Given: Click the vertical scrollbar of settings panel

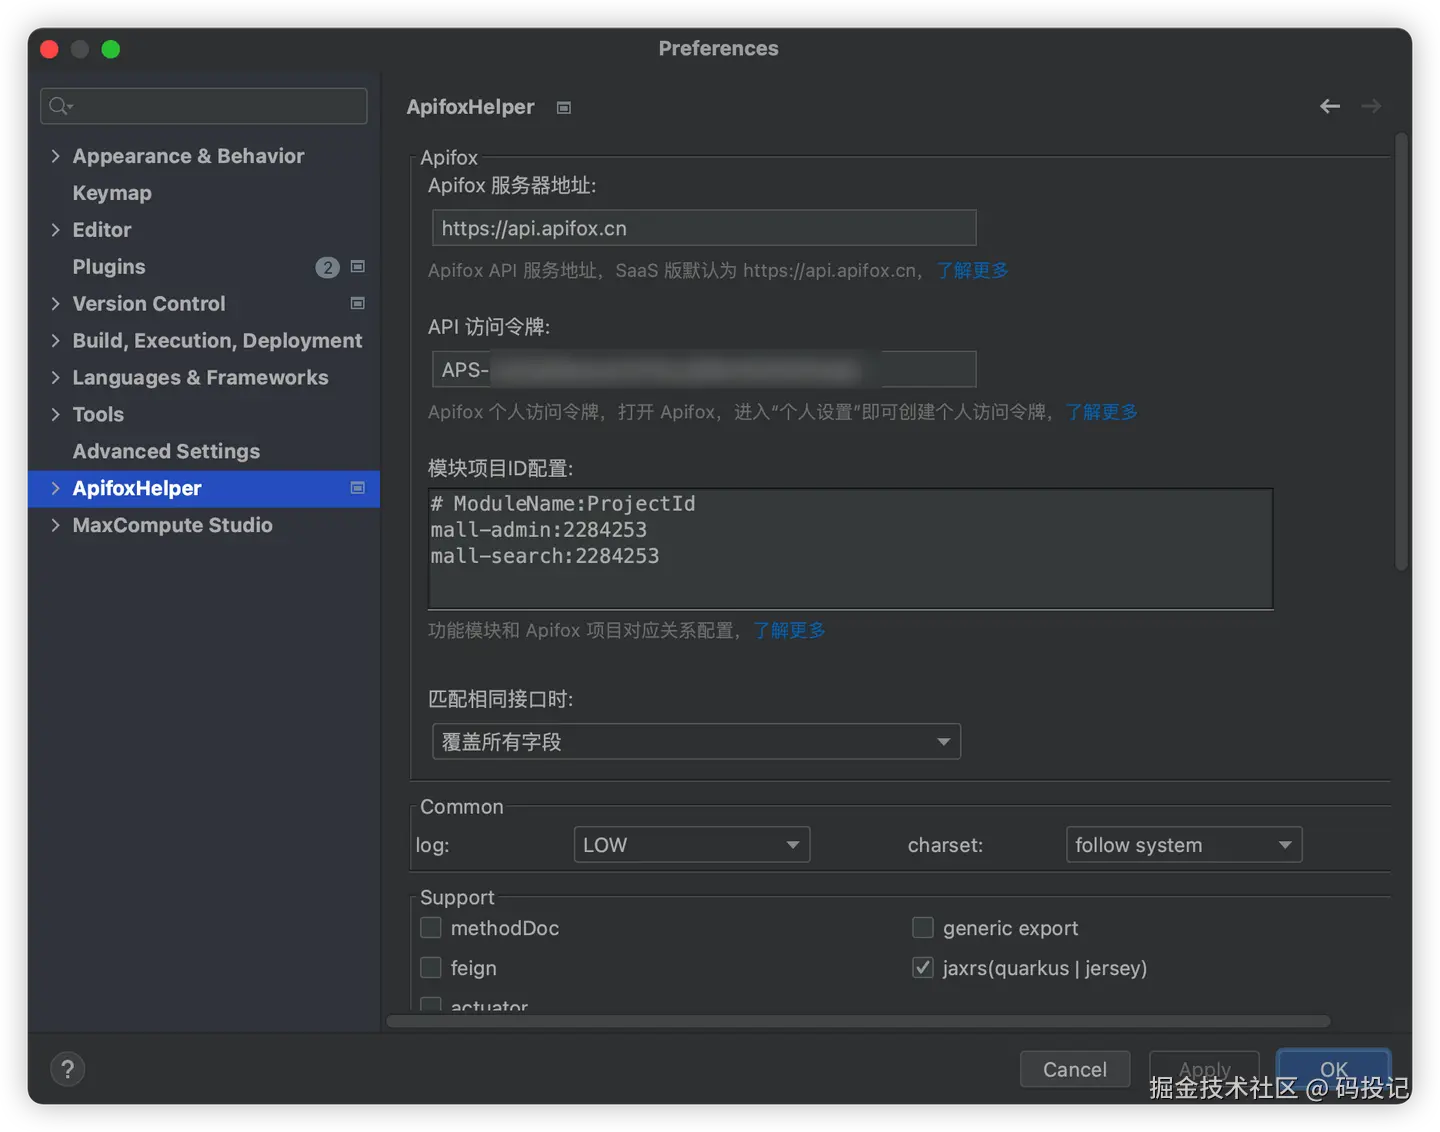Looking at the screenshot, I should (x=1401, y=350).
